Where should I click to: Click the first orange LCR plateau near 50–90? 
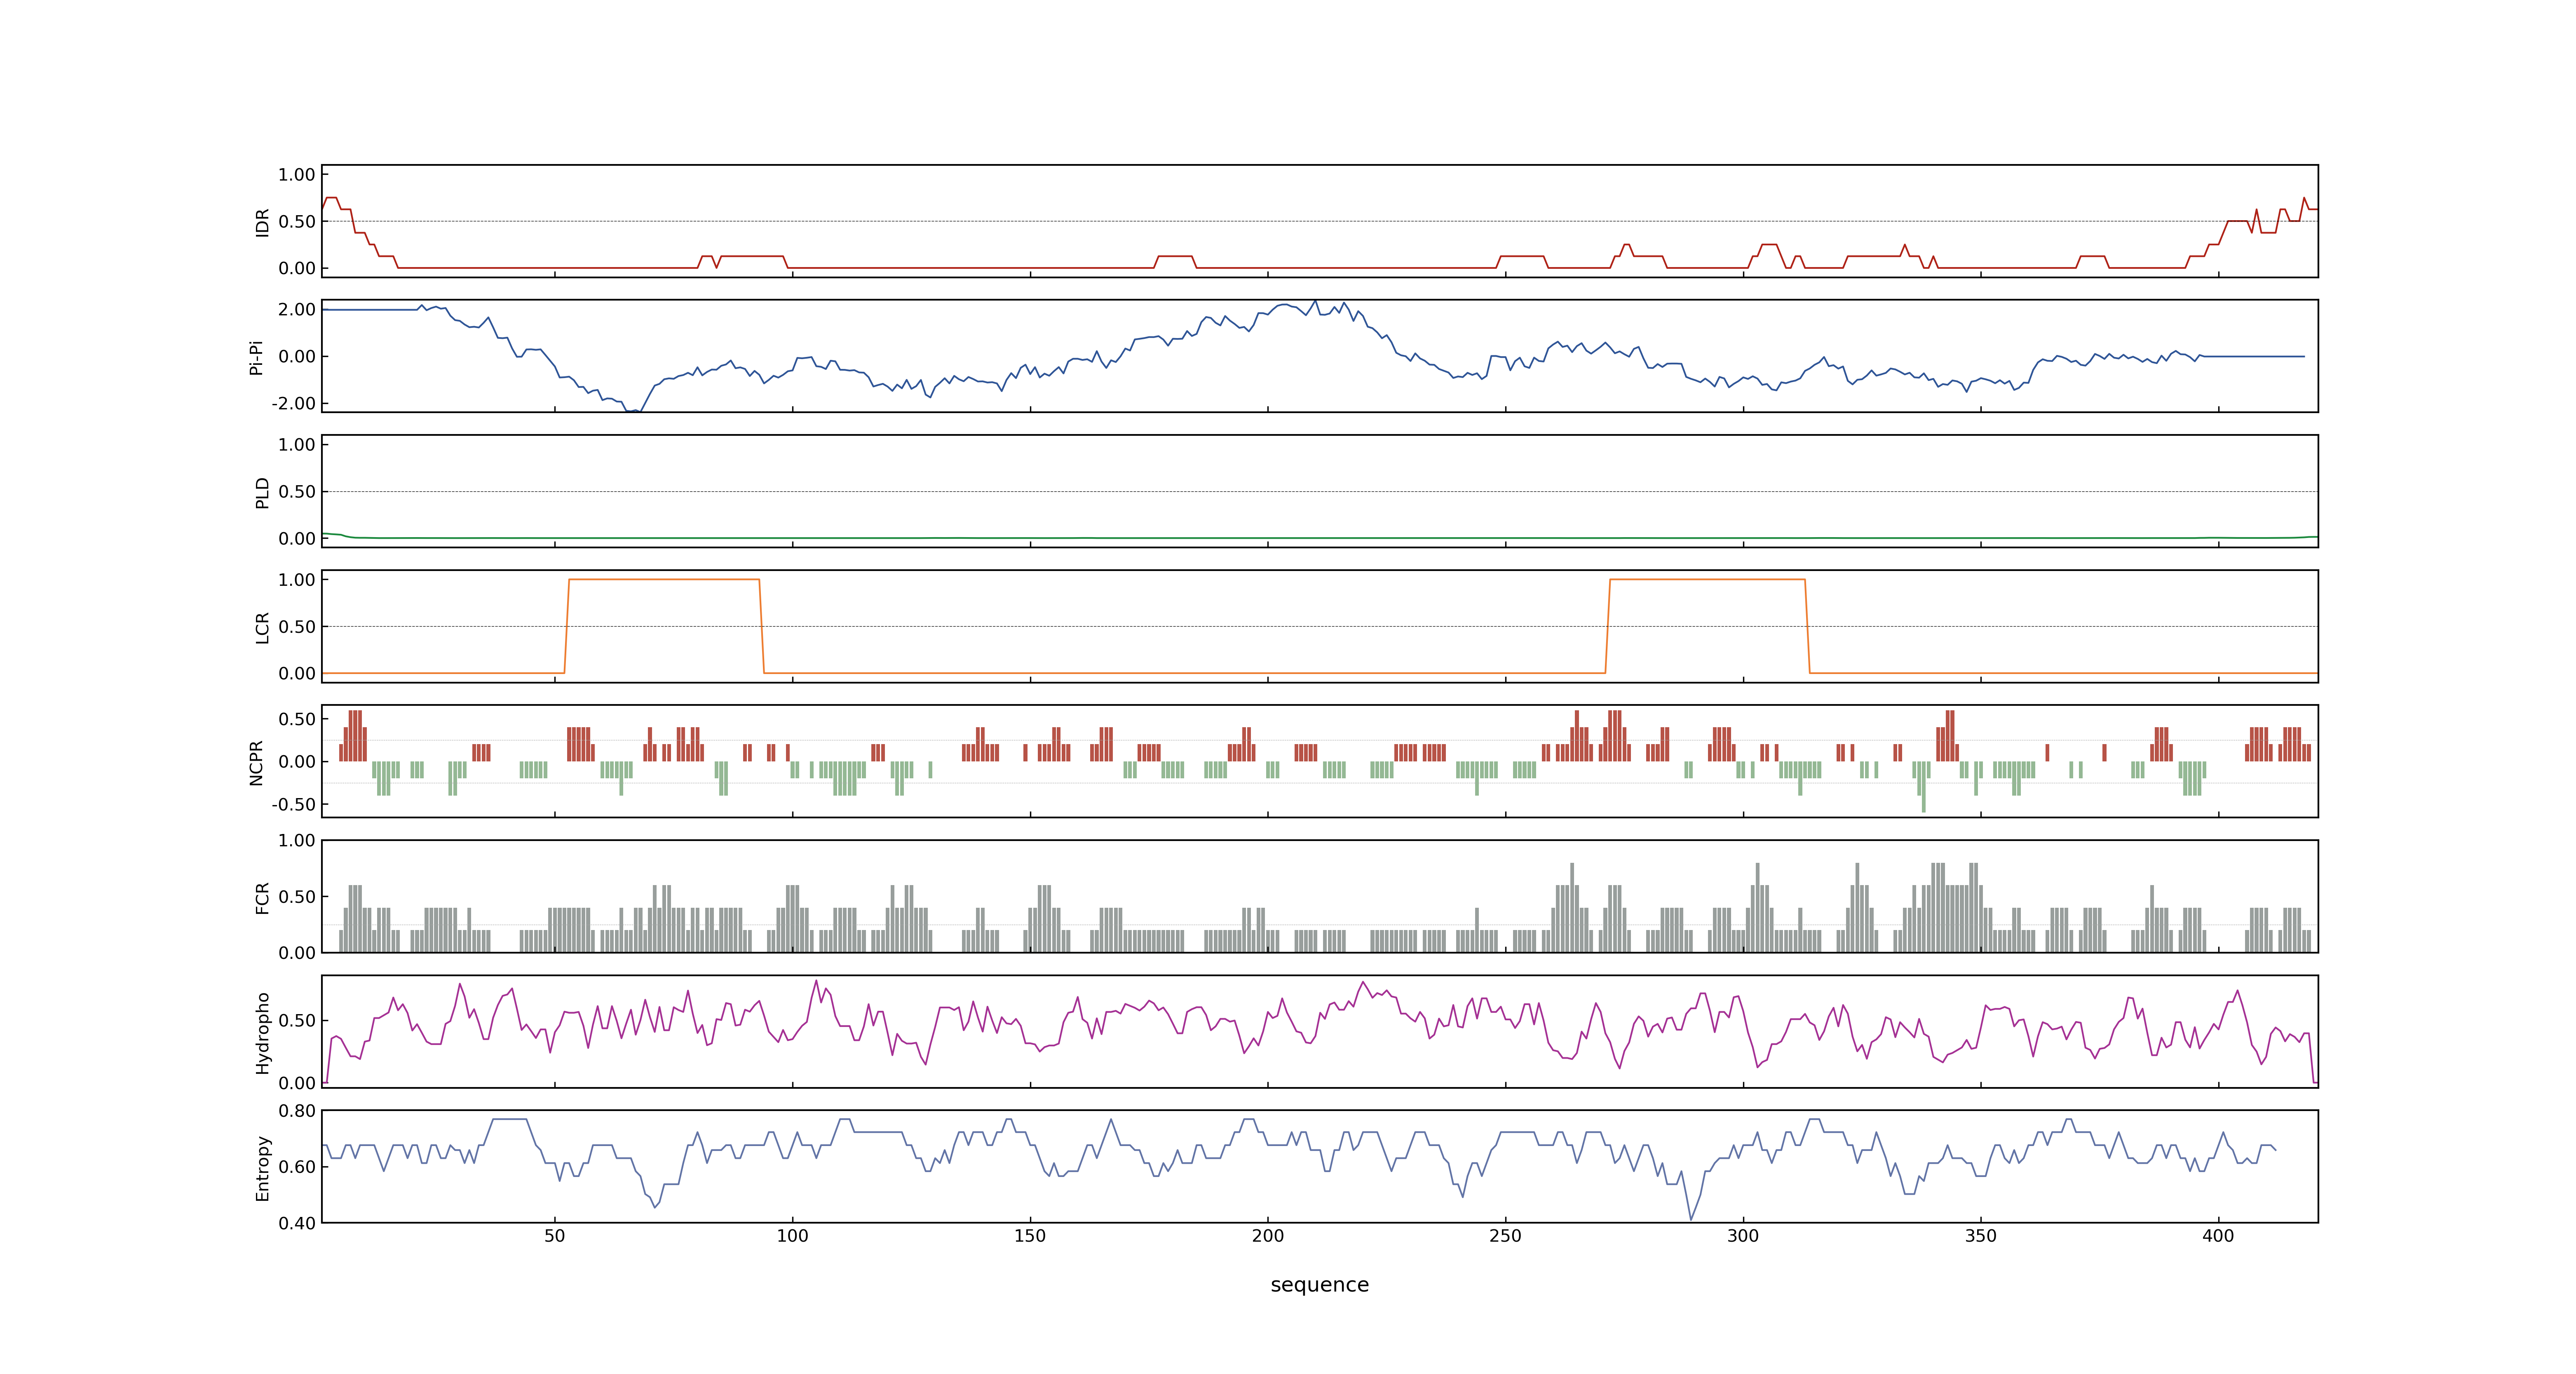pyautogui.click(x=664, y=580)
